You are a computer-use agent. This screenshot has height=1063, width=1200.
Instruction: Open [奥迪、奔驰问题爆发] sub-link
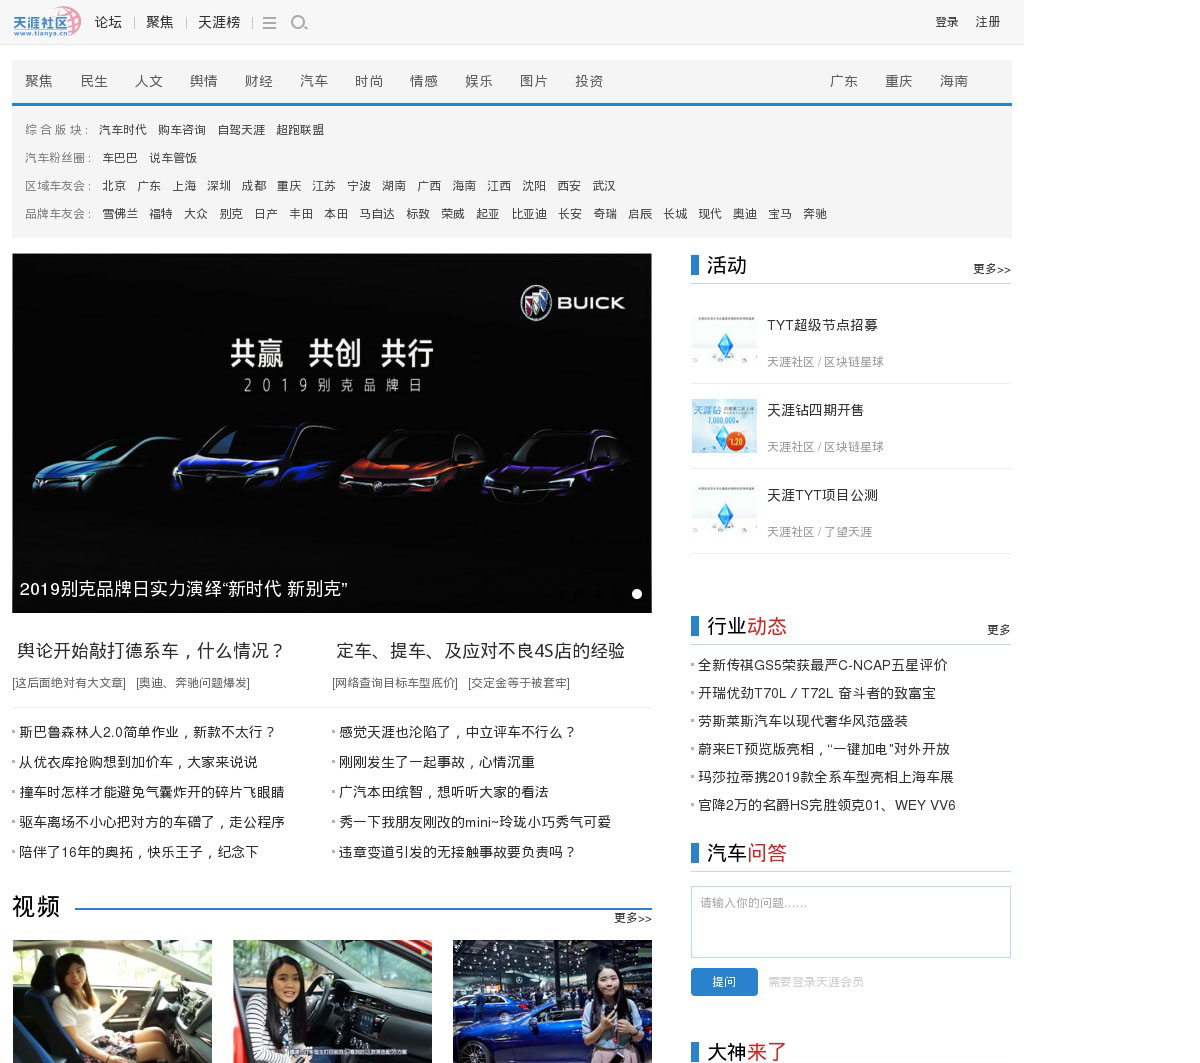tap(193, 683)
